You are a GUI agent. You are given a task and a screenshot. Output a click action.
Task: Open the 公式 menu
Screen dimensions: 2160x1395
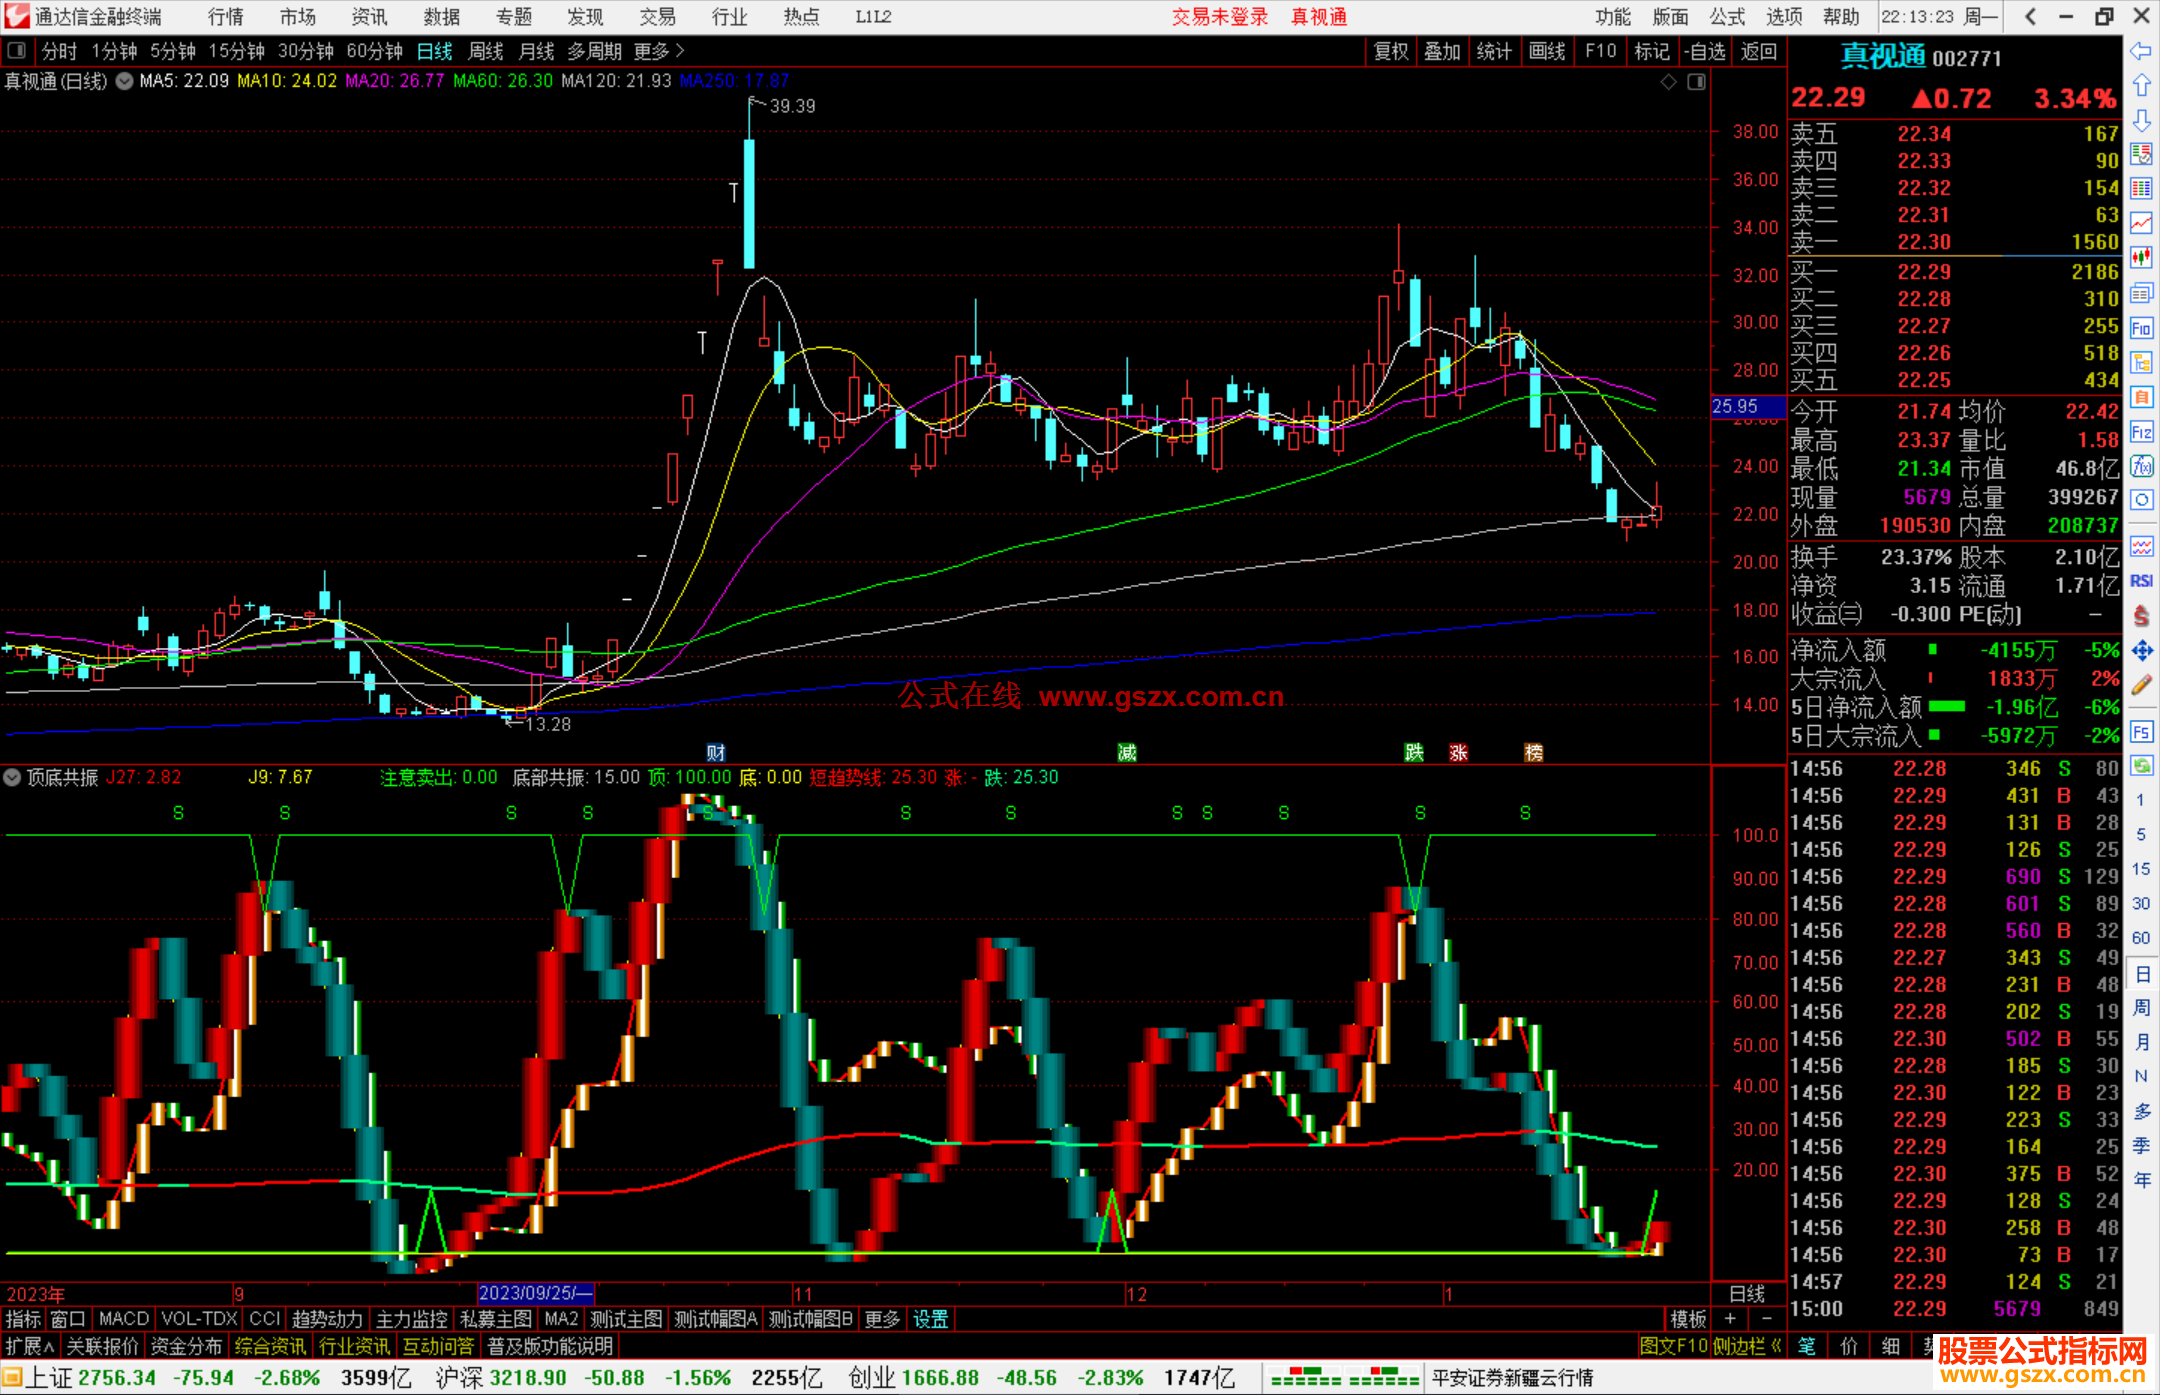pyautogui.click(x=1726, y=16)
